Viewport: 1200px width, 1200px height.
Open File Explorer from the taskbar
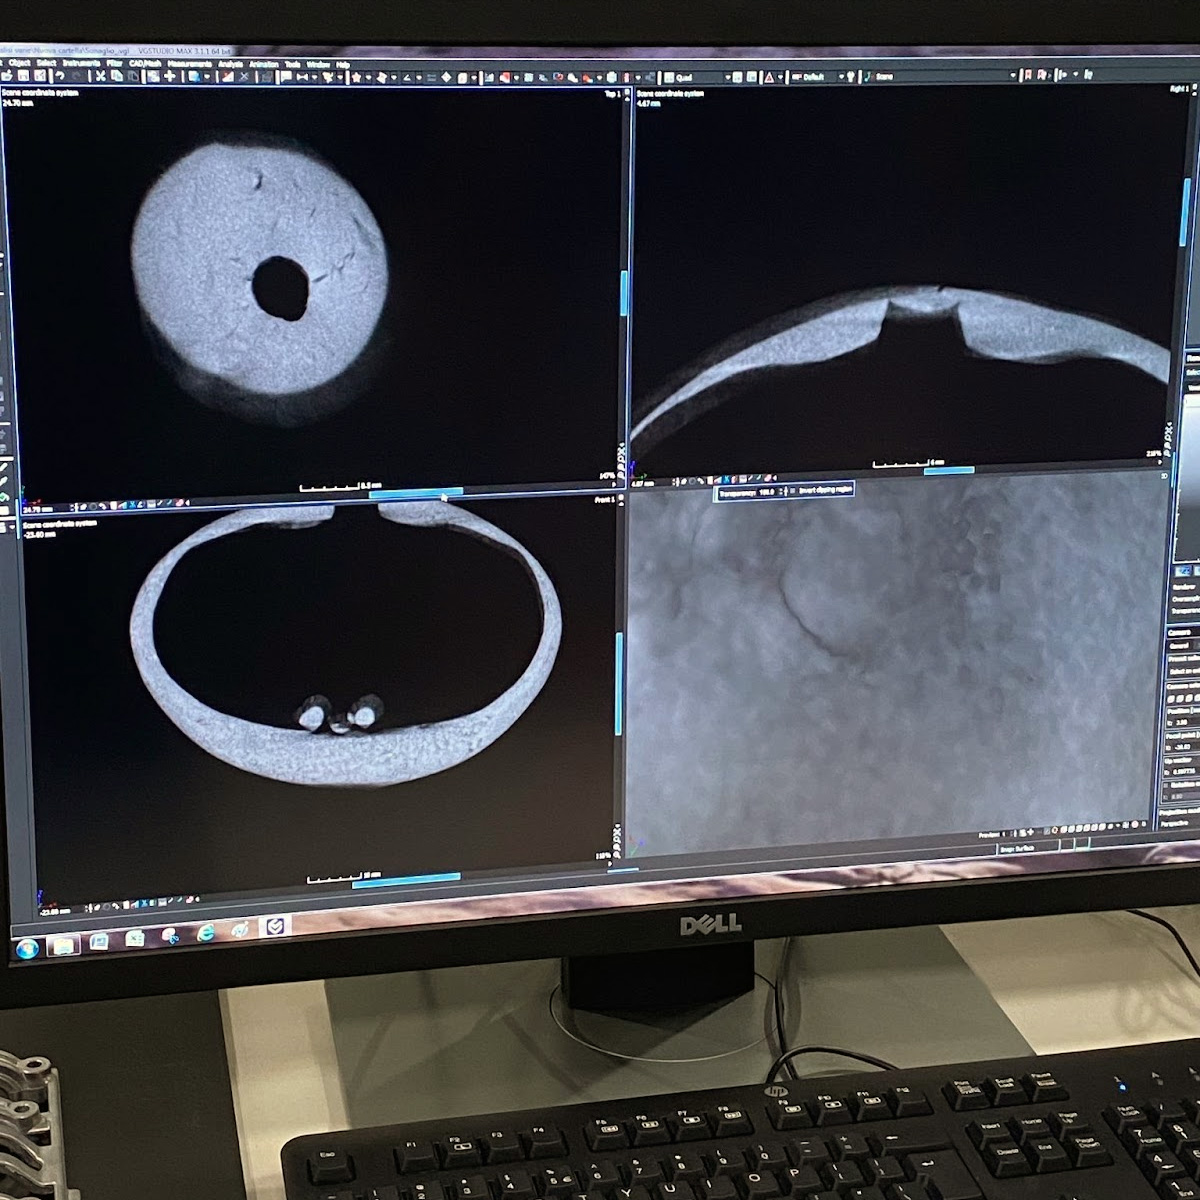(x=63, y=945)
